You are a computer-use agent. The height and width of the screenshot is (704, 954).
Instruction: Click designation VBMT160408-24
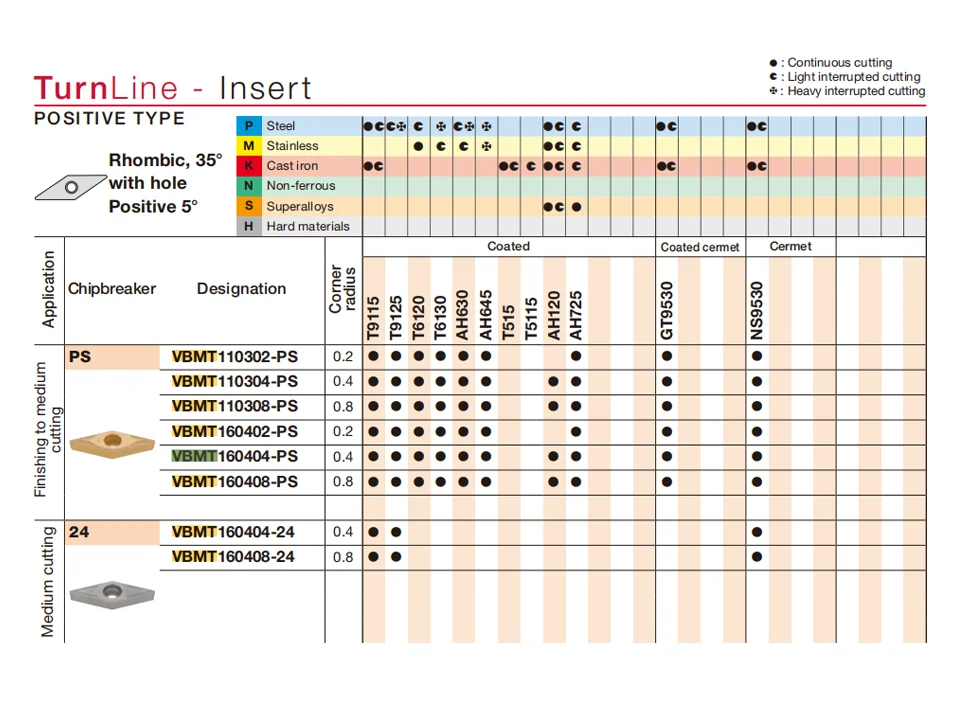(233, 557)
